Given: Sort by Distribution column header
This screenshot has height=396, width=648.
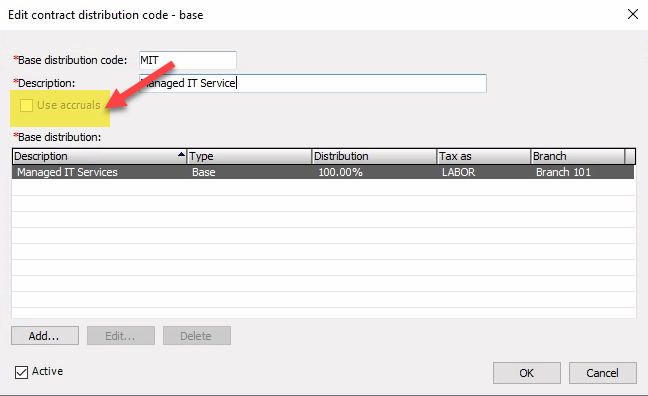Looking at the screenshot, I should (x=374, y=156).
